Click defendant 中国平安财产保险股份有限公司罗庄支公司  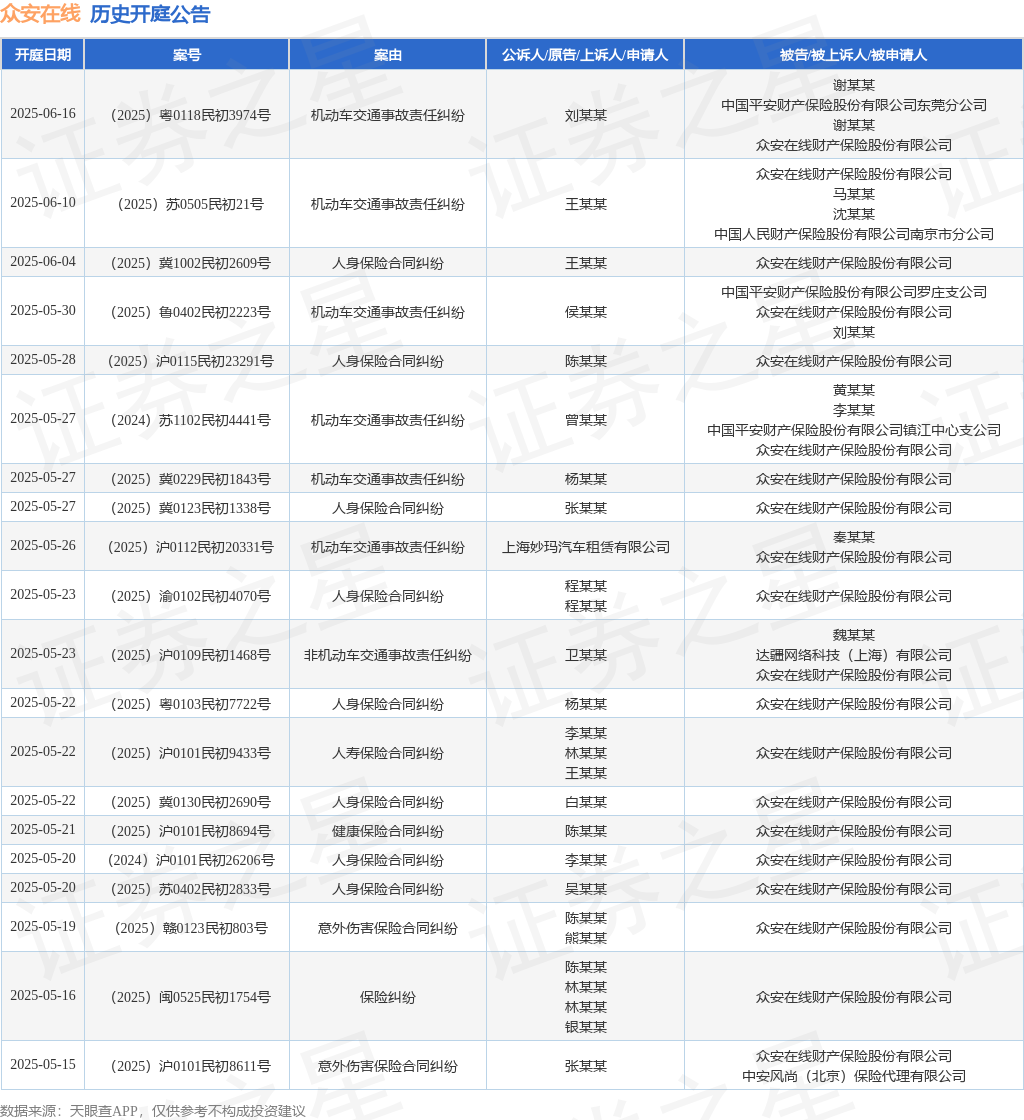coord(853,292)
